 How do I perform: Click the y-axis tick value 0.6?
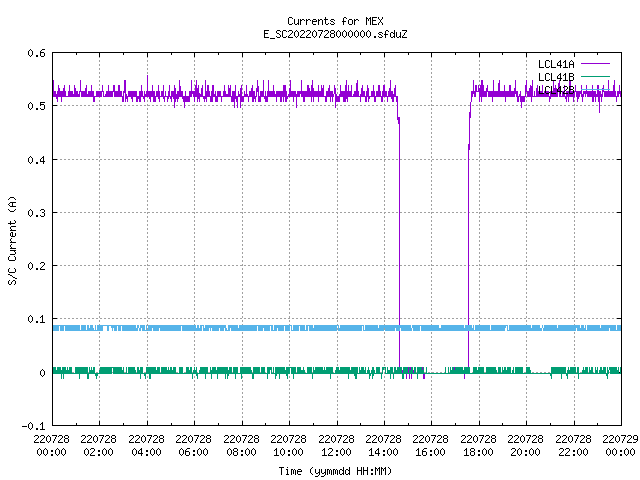coord(36,53)
